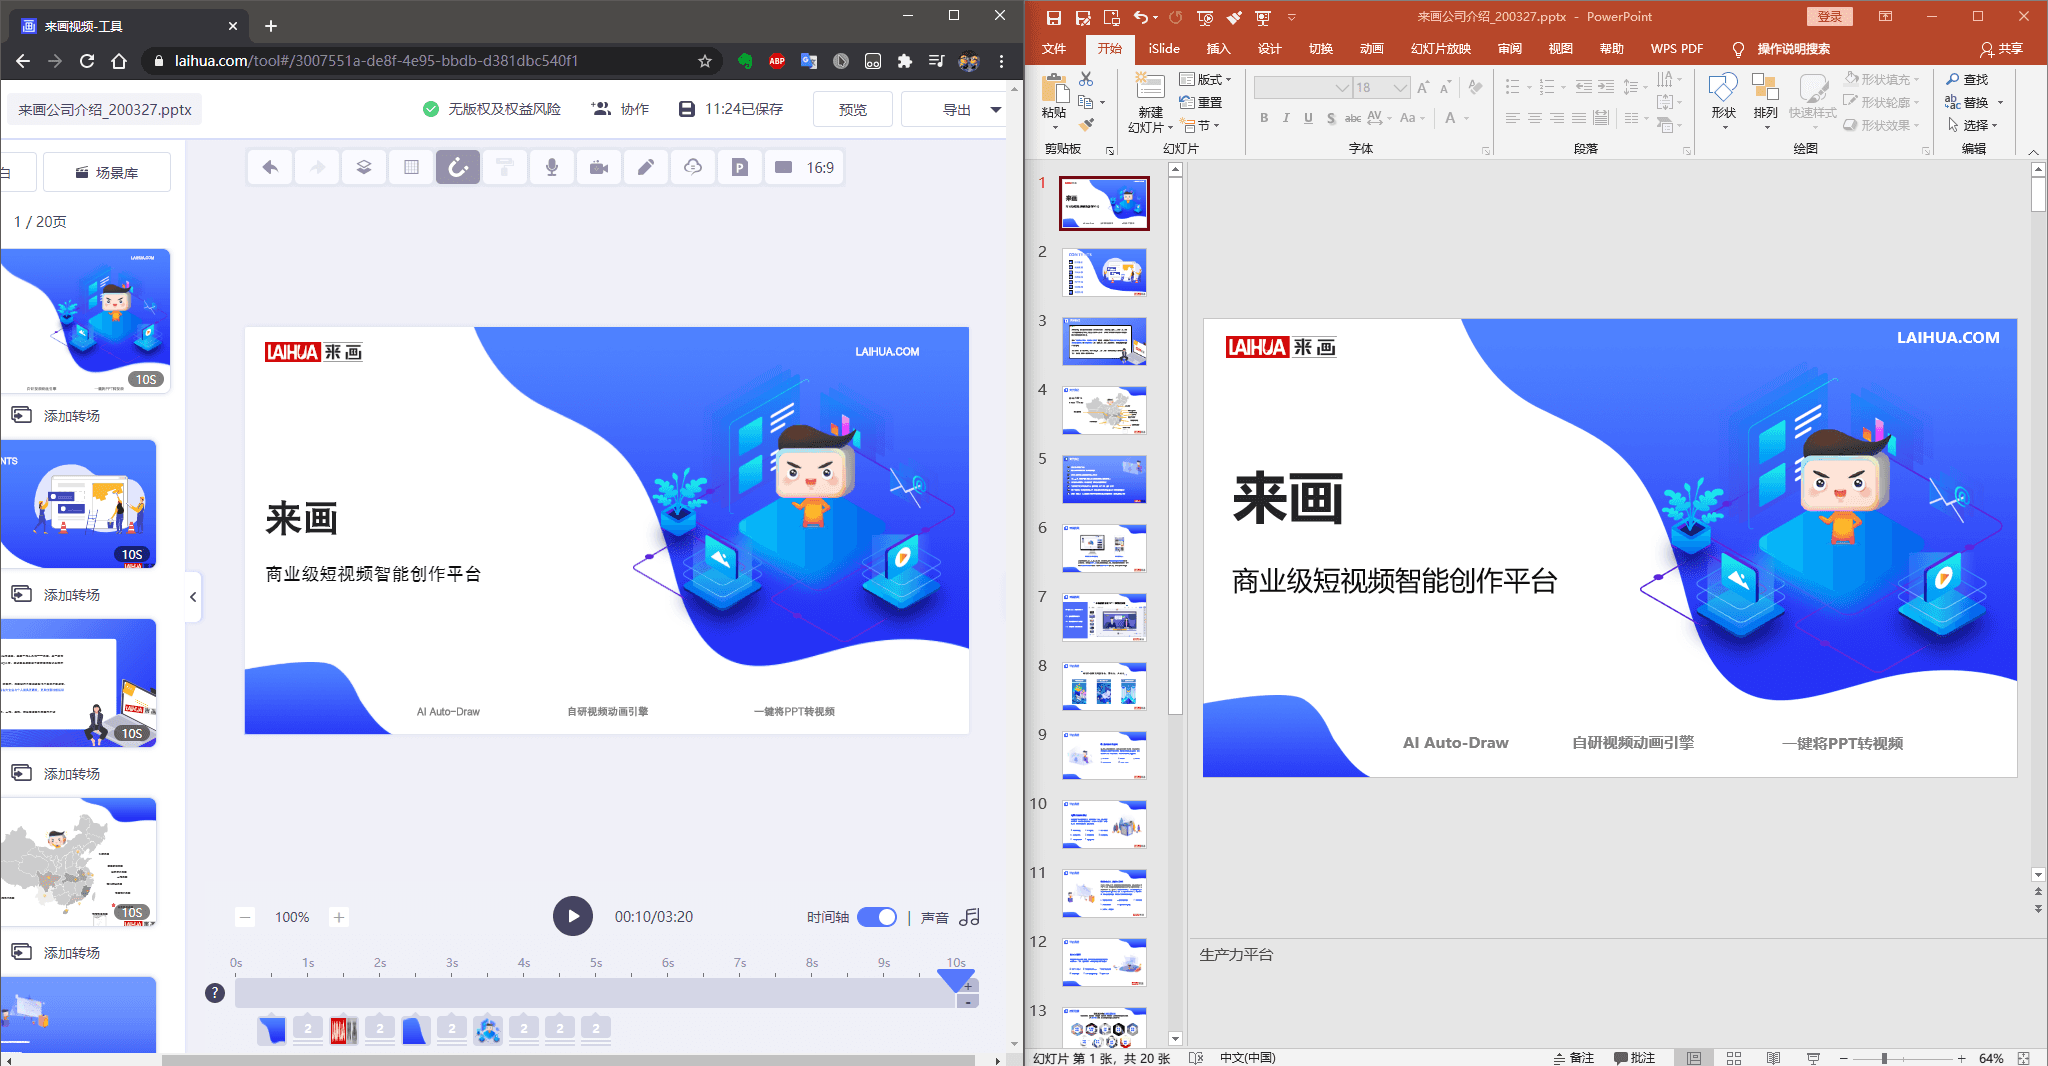
Task: Toggle the magnet snapping tool
Action: tap(458, 167)
